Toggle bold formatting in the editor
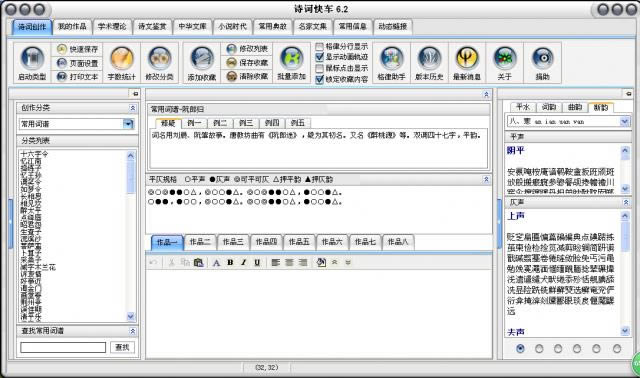Viewport: 640px width, 378px height. click(230, 262)
